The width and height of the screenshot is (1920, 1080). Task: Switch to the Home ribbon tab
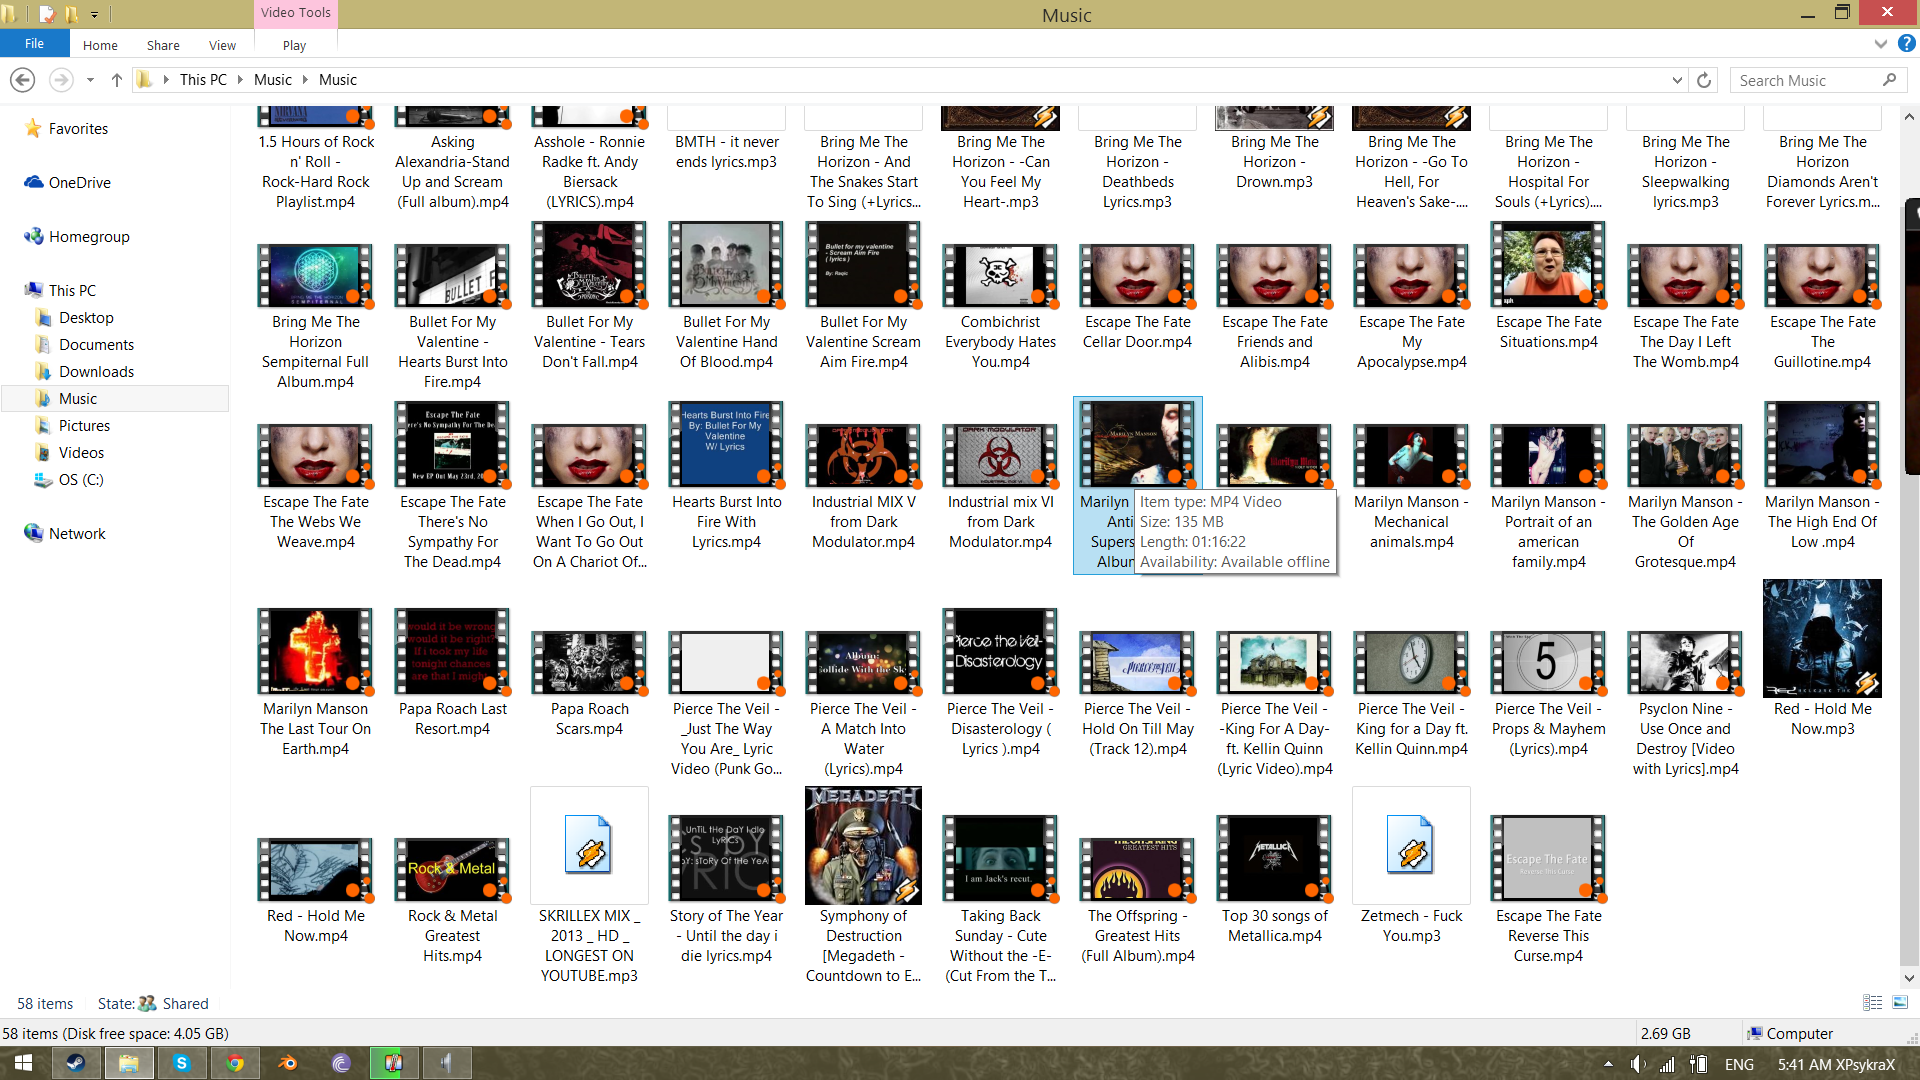tap(100, 45)
